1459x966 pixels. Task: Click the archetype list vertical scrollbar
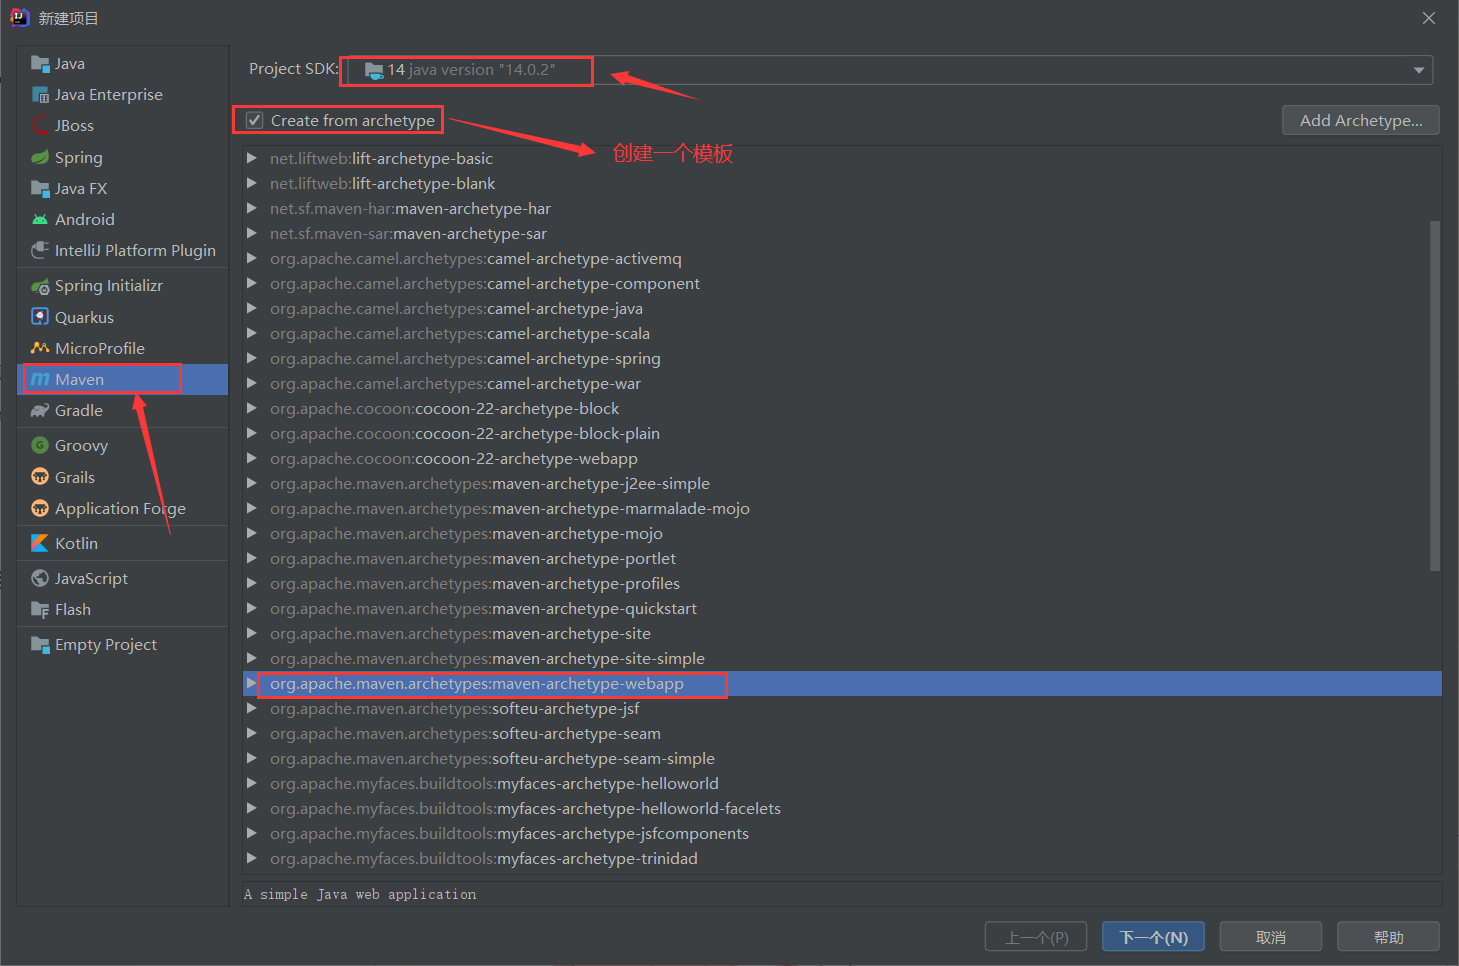click(1435, 395)
